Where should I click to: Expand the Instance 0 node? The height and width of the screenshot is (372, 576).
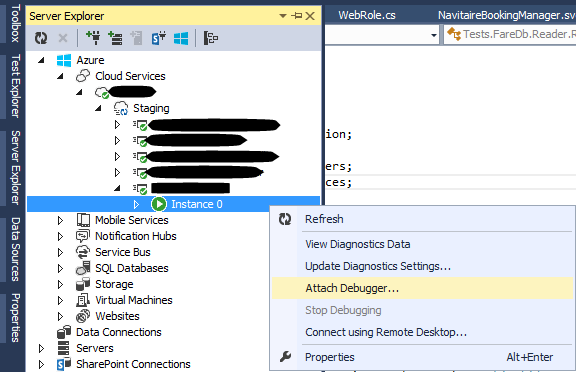[x=136, y=204]
